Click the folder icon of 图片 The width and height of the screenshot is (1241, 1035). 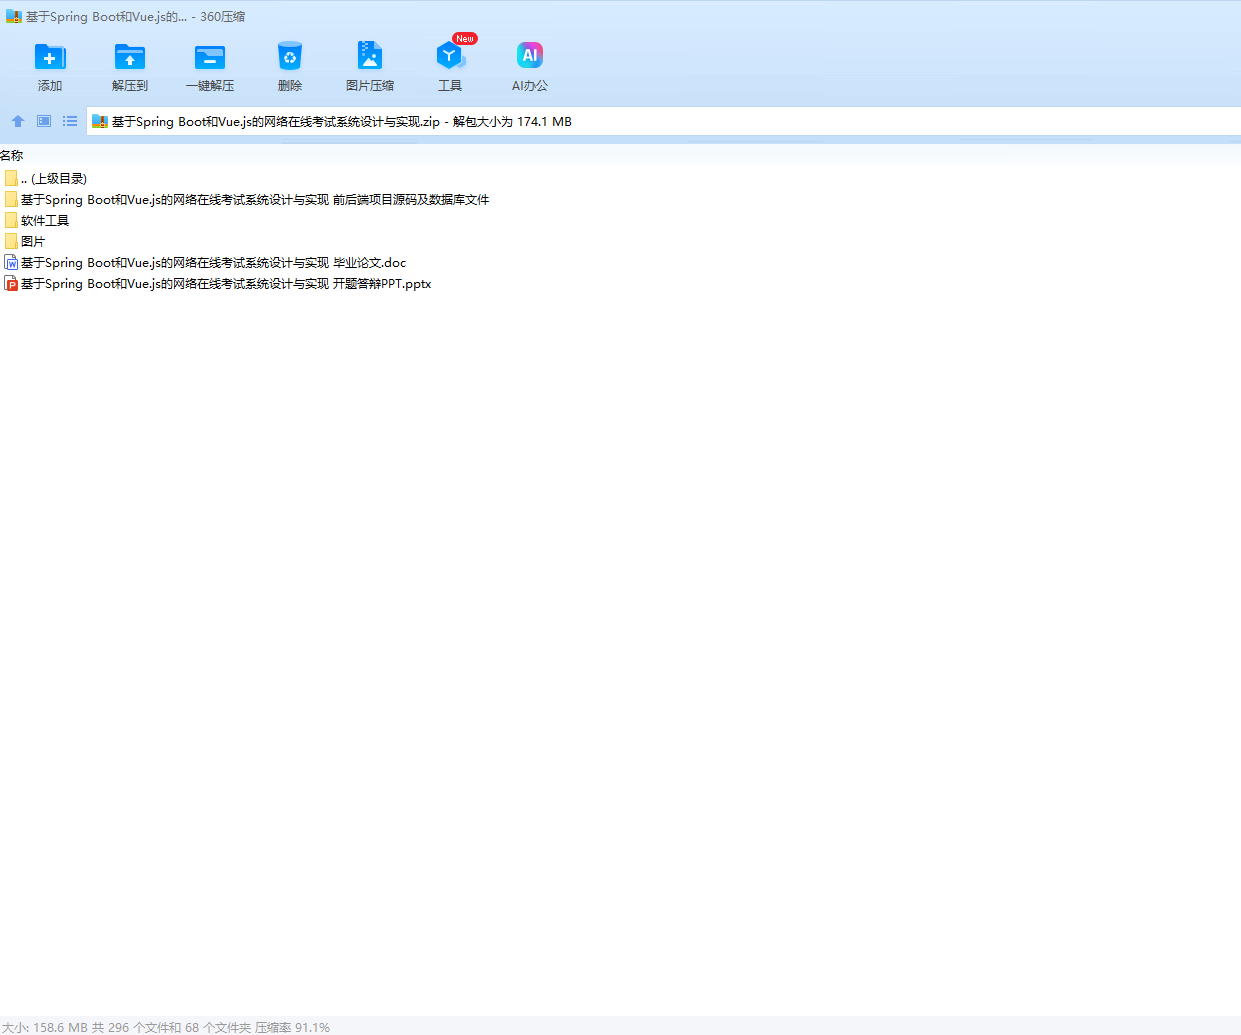point(11,241)
